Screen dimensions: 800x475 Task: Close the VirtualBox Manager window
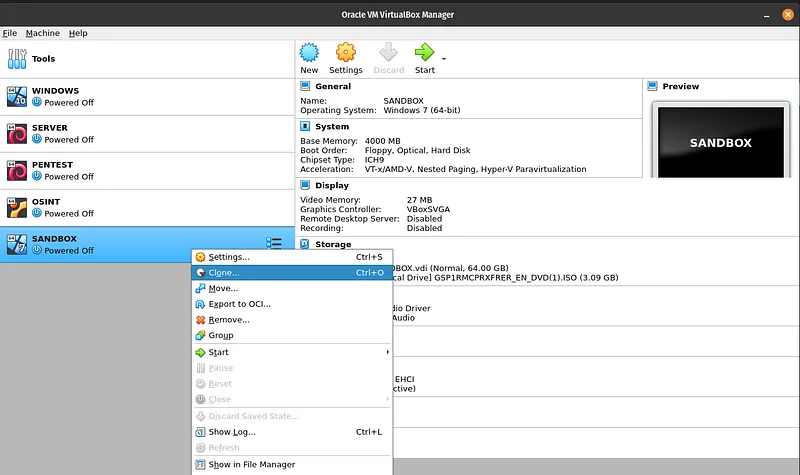pos(788,15)
